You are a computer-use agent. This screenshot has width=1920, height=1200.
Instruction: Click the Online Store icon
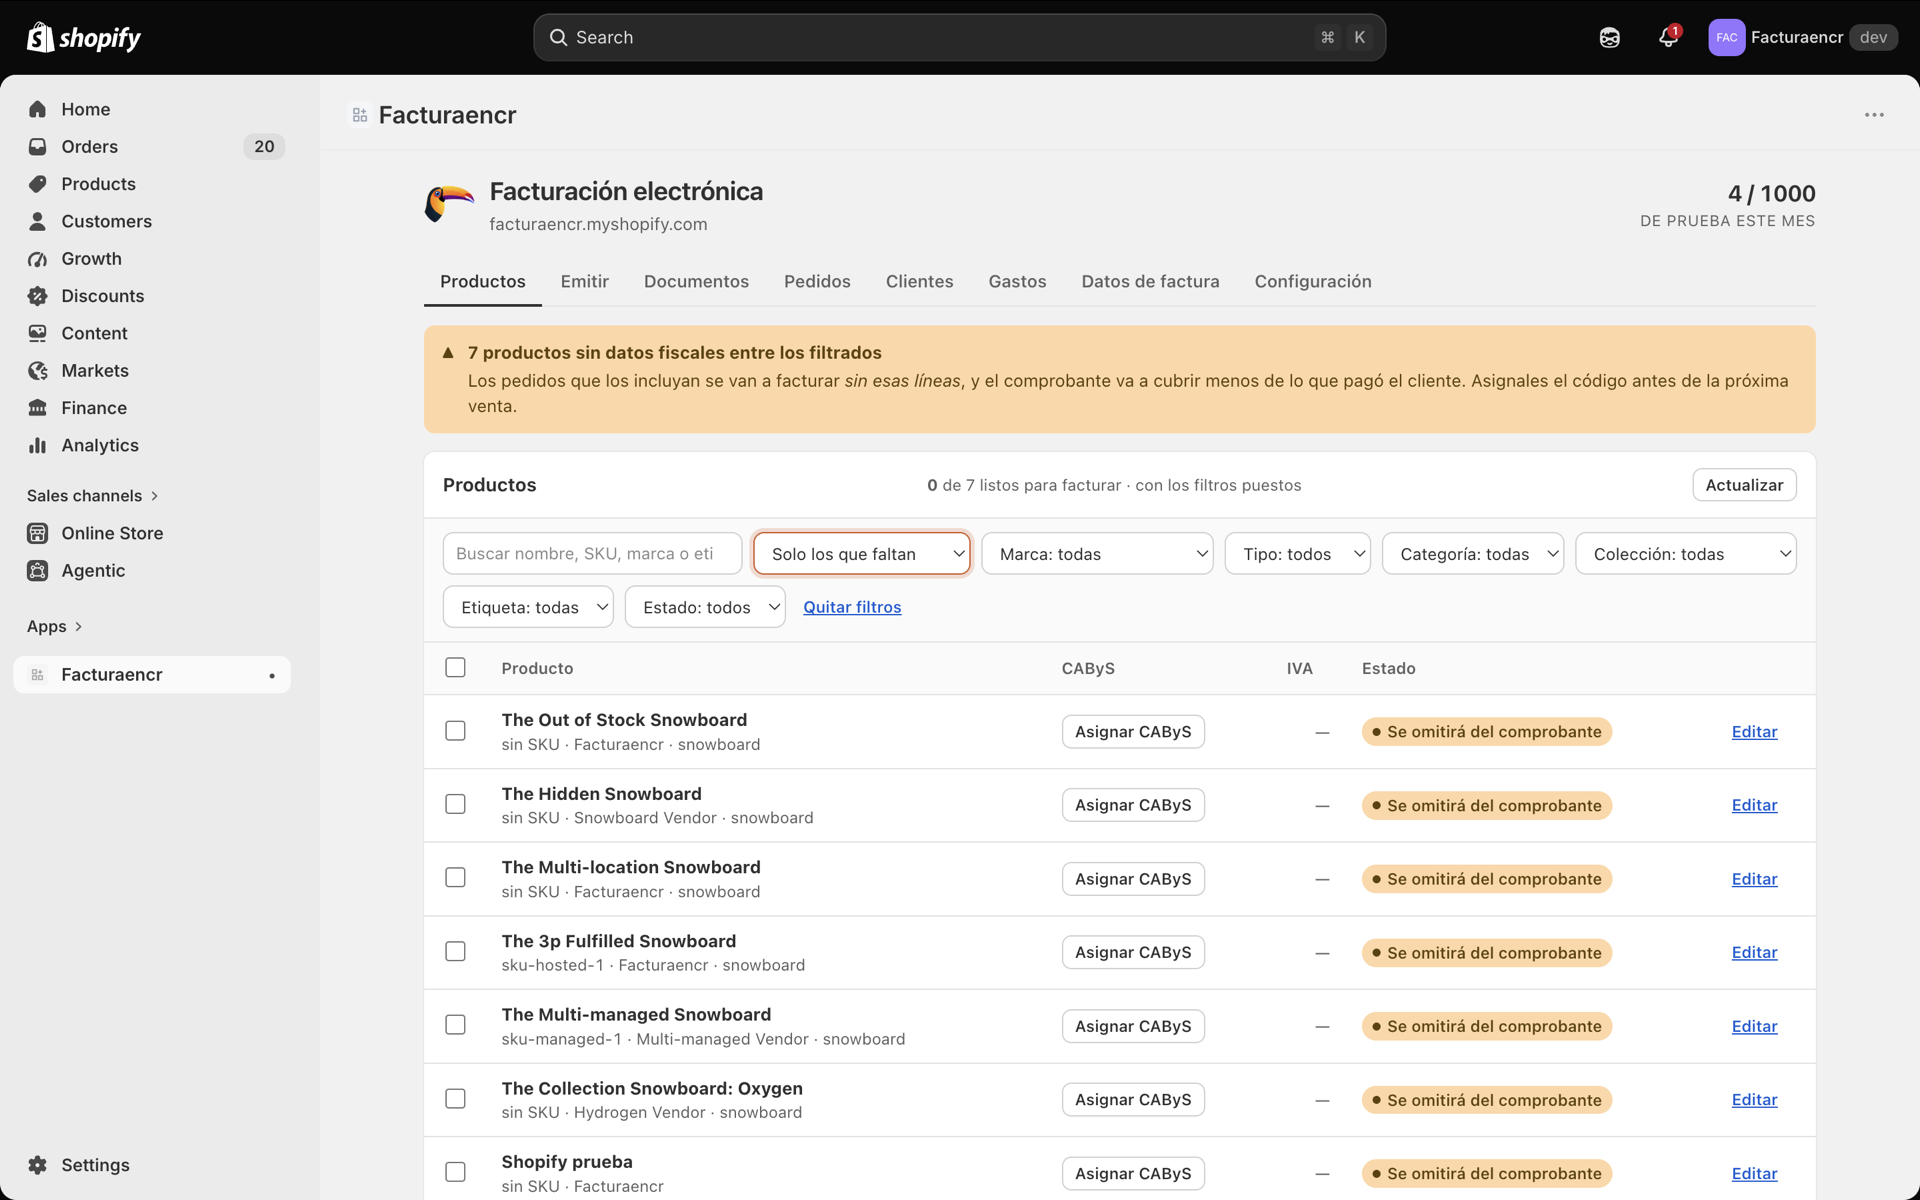tap(38, 533)
